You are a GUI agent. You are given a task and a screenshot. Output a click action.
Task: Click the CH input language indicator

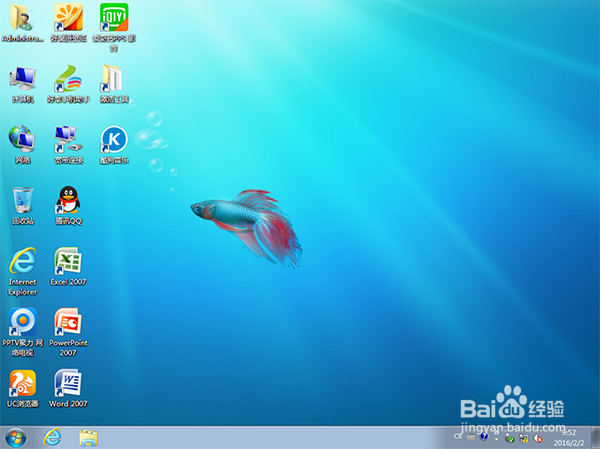click(458, 436)
